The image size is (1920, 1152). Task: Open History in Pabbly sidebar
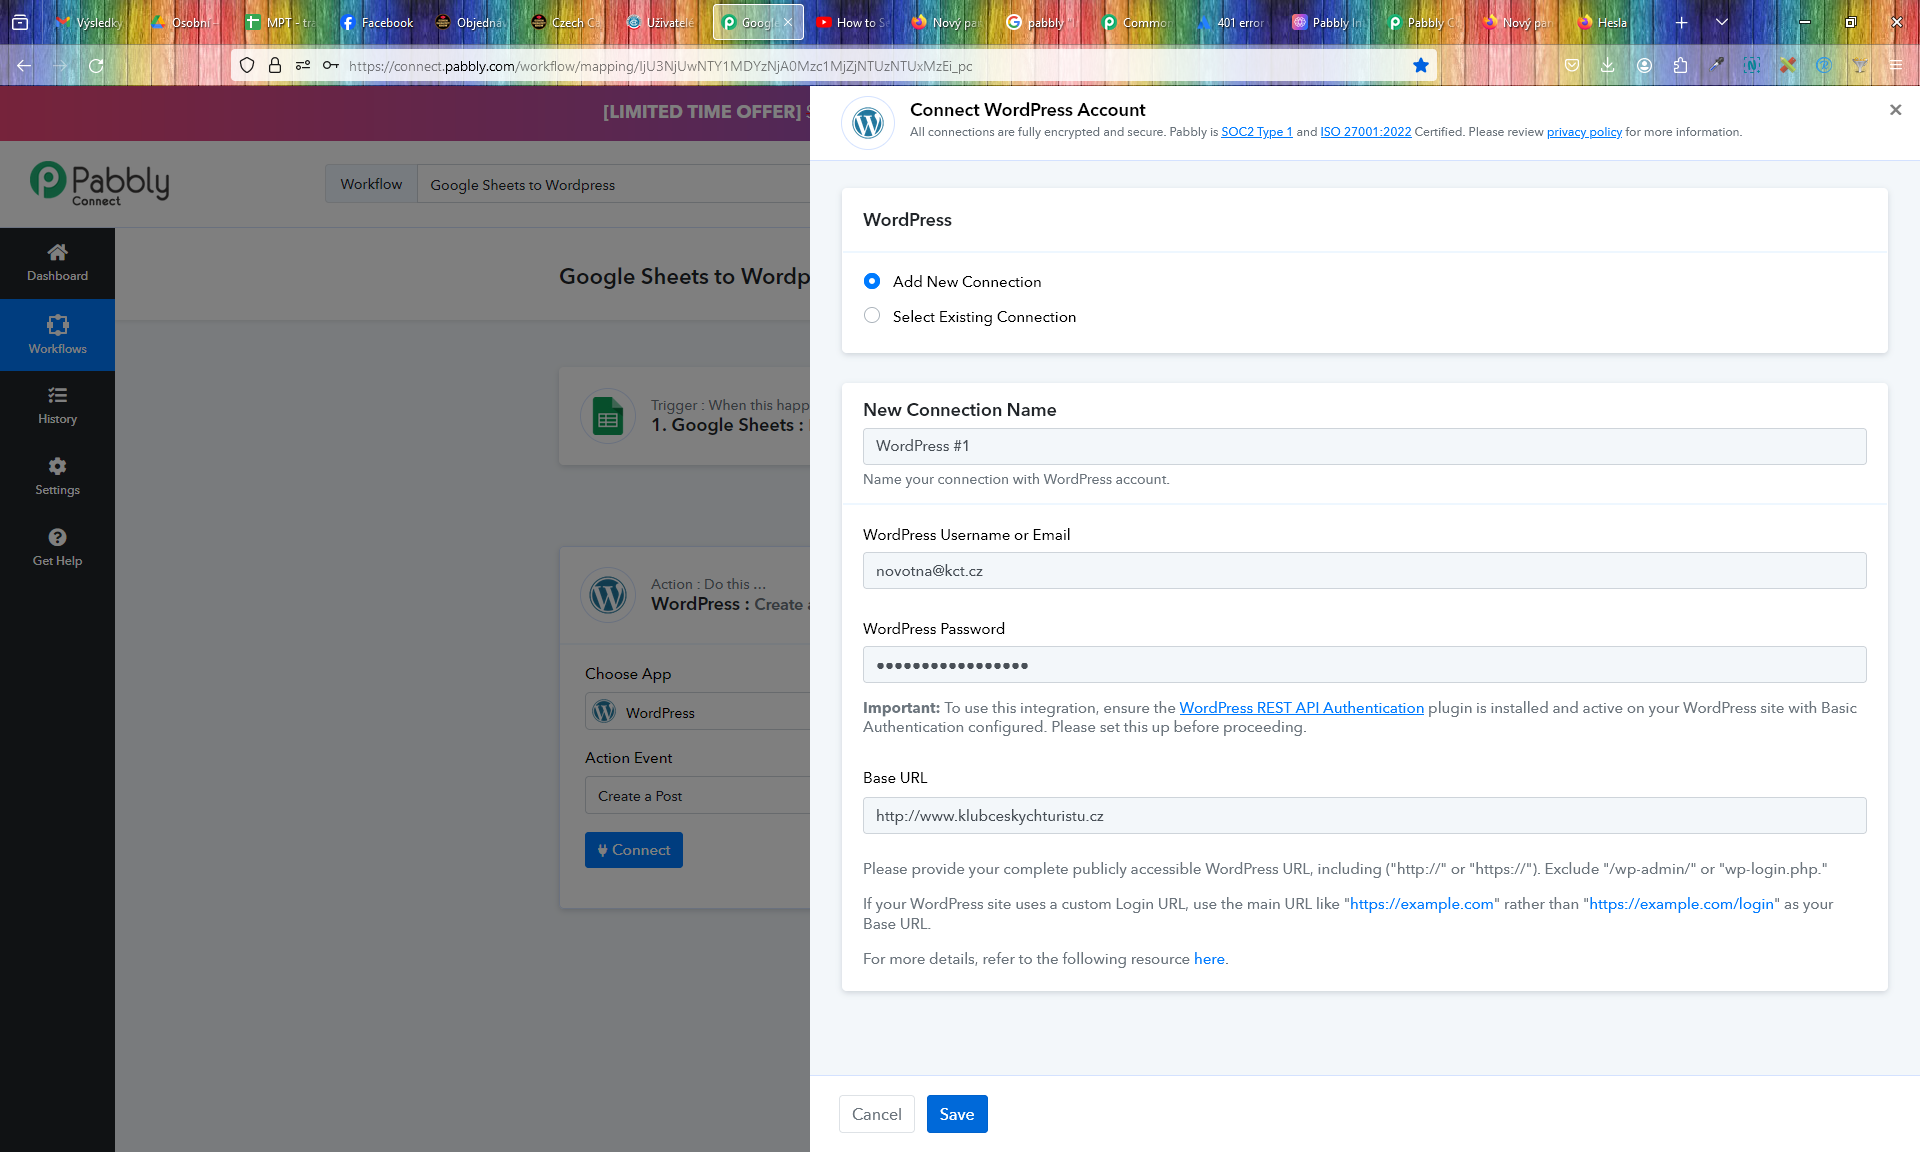click(x=57, y=406)
